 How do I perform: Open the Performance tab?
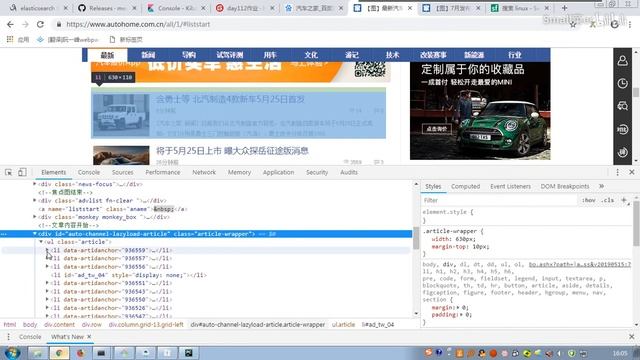click(162, 172)
